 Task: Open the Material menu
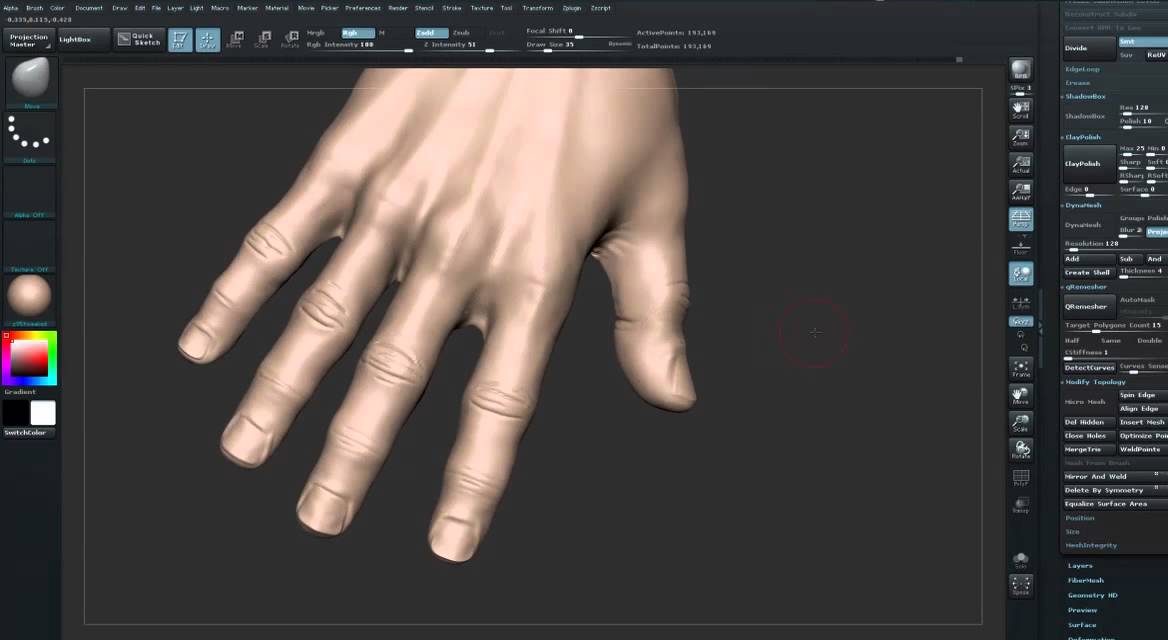tap(276, 8)
